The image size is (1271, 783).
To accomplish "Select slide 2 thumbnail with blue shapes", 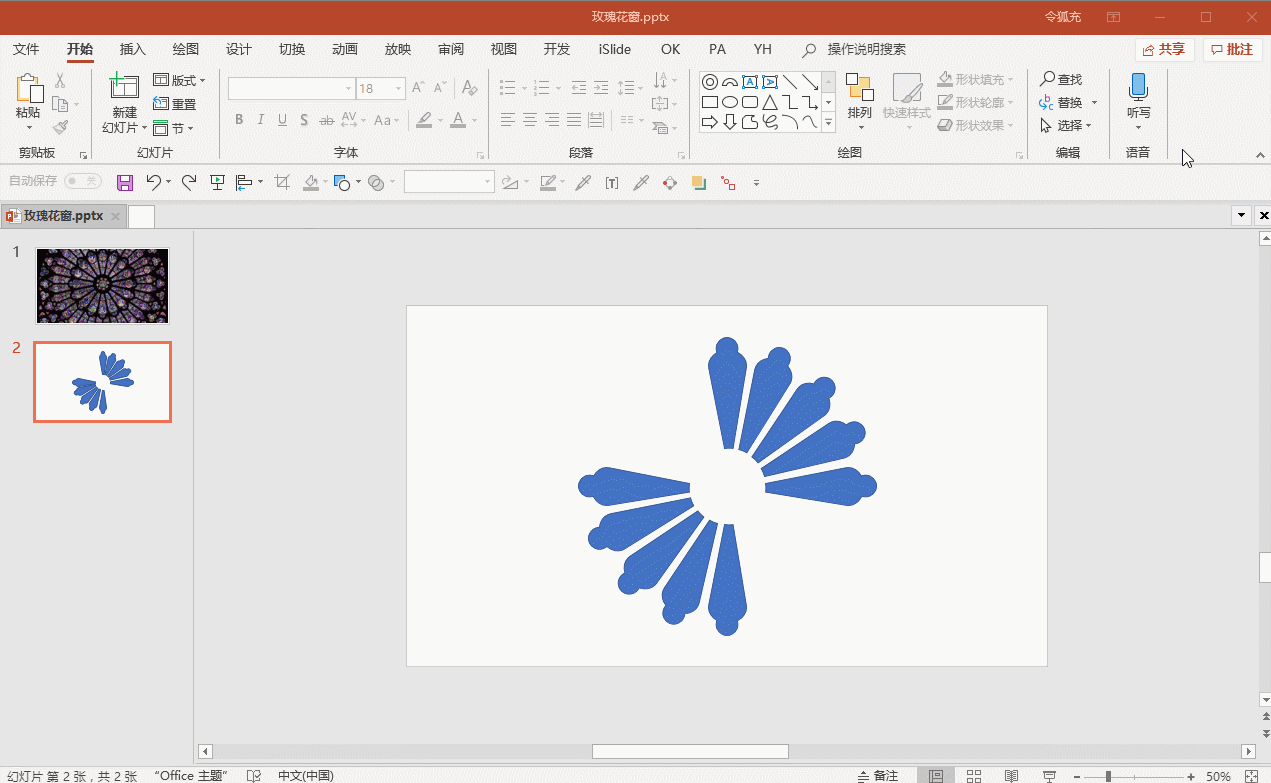I will tap(103, 382).
